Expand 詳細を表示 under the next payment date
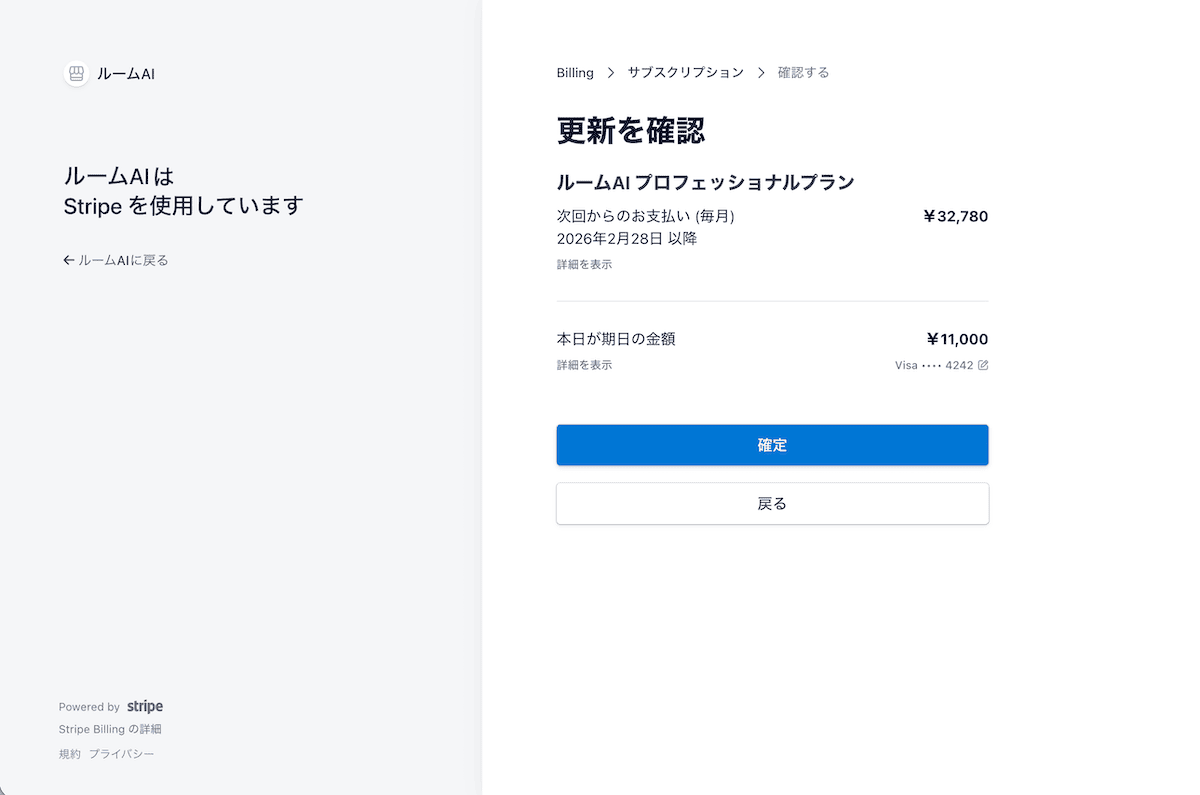1200x795 pixels. pyautogui.click(x=584, y=265)
